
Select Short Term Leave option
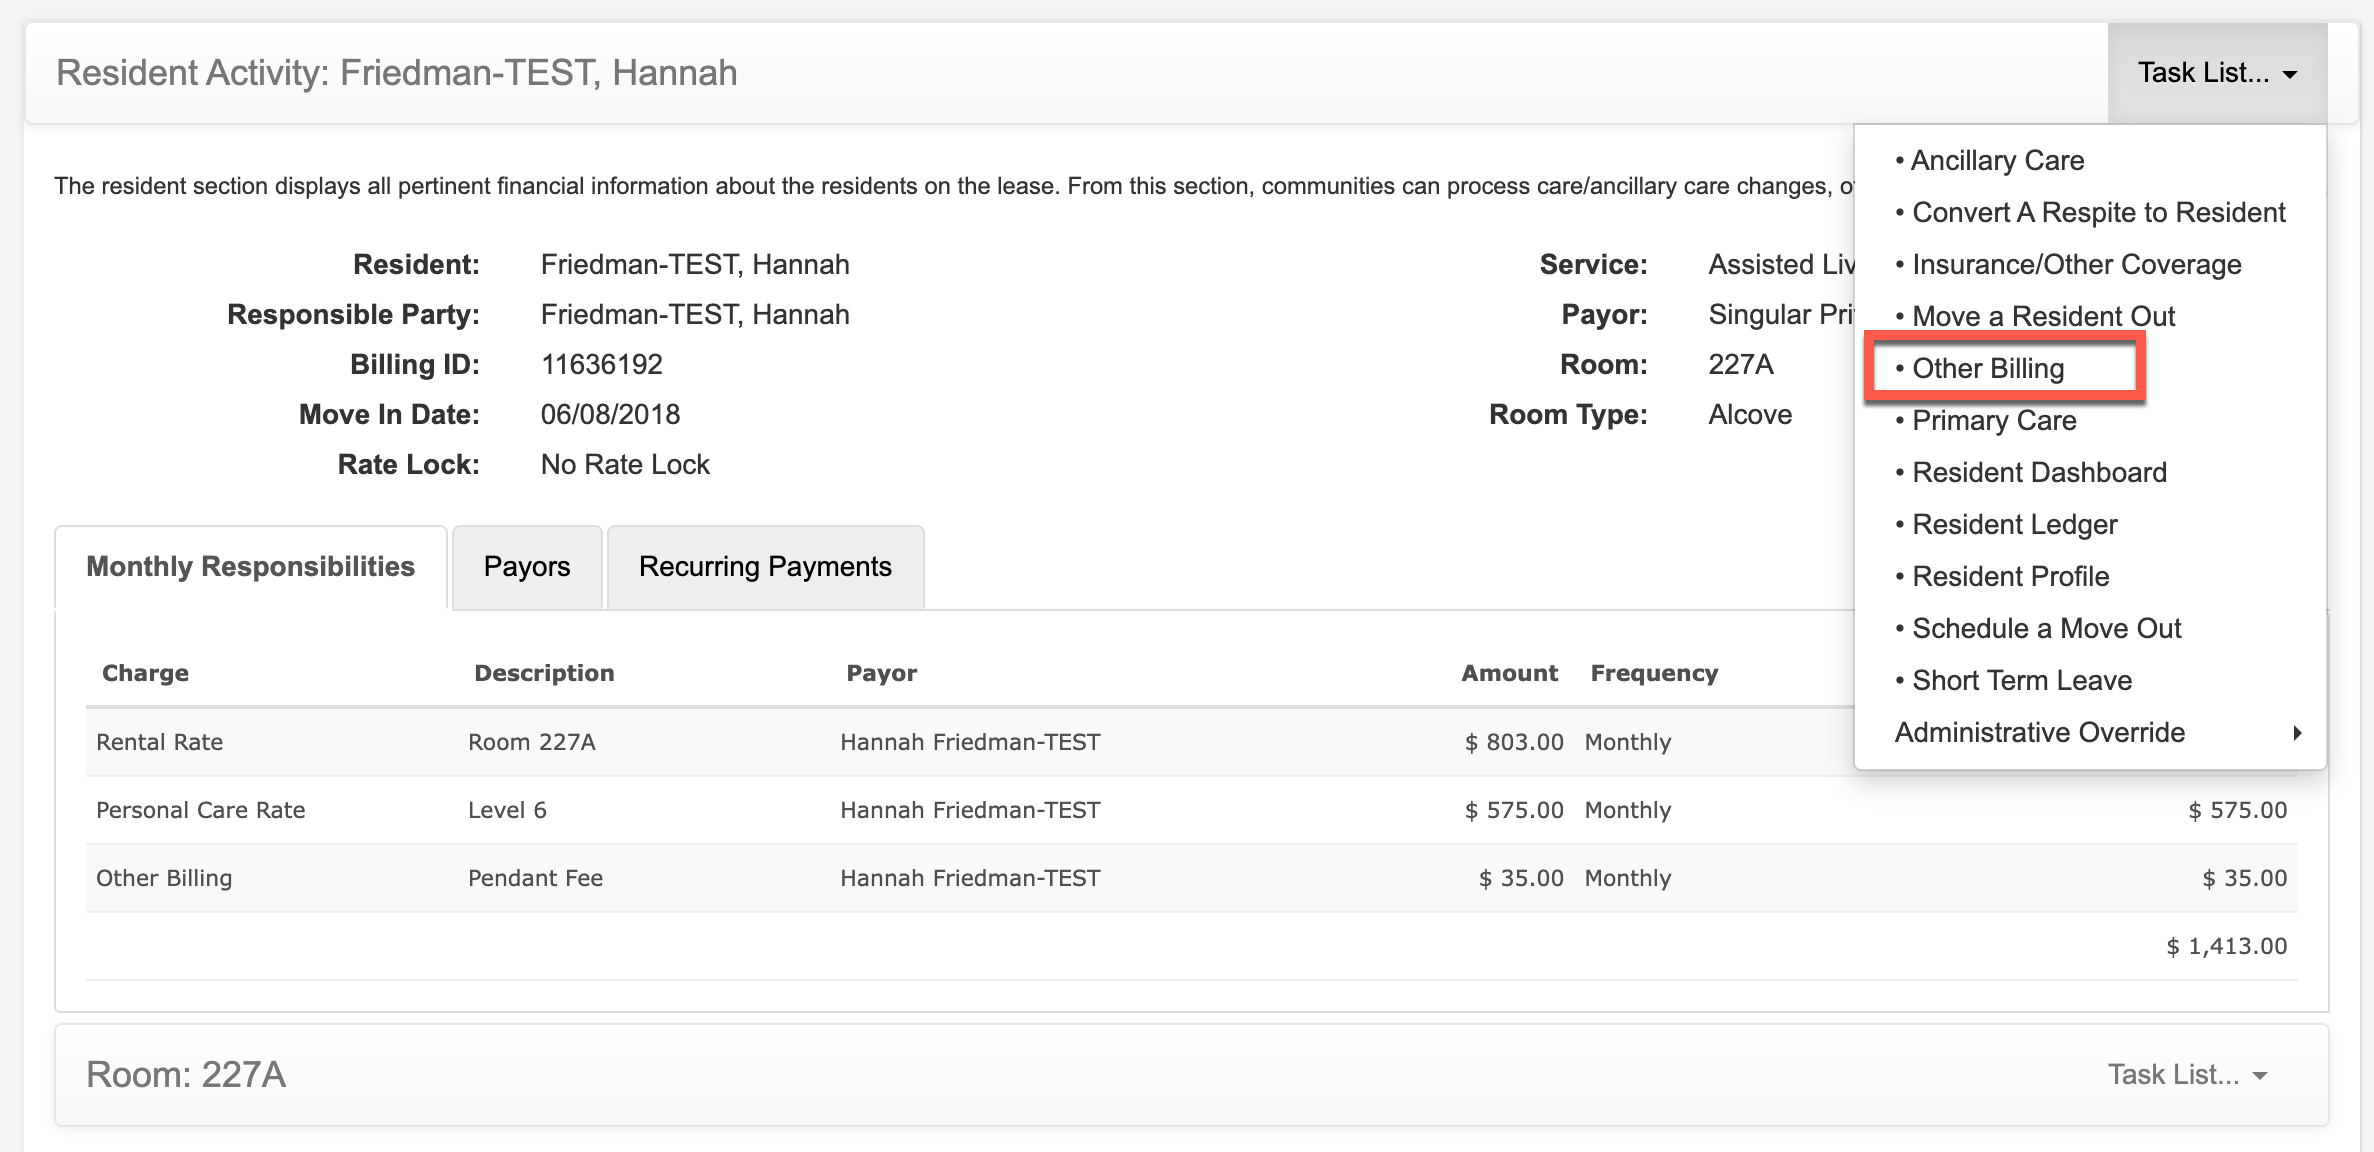(x=2021, y=681)
